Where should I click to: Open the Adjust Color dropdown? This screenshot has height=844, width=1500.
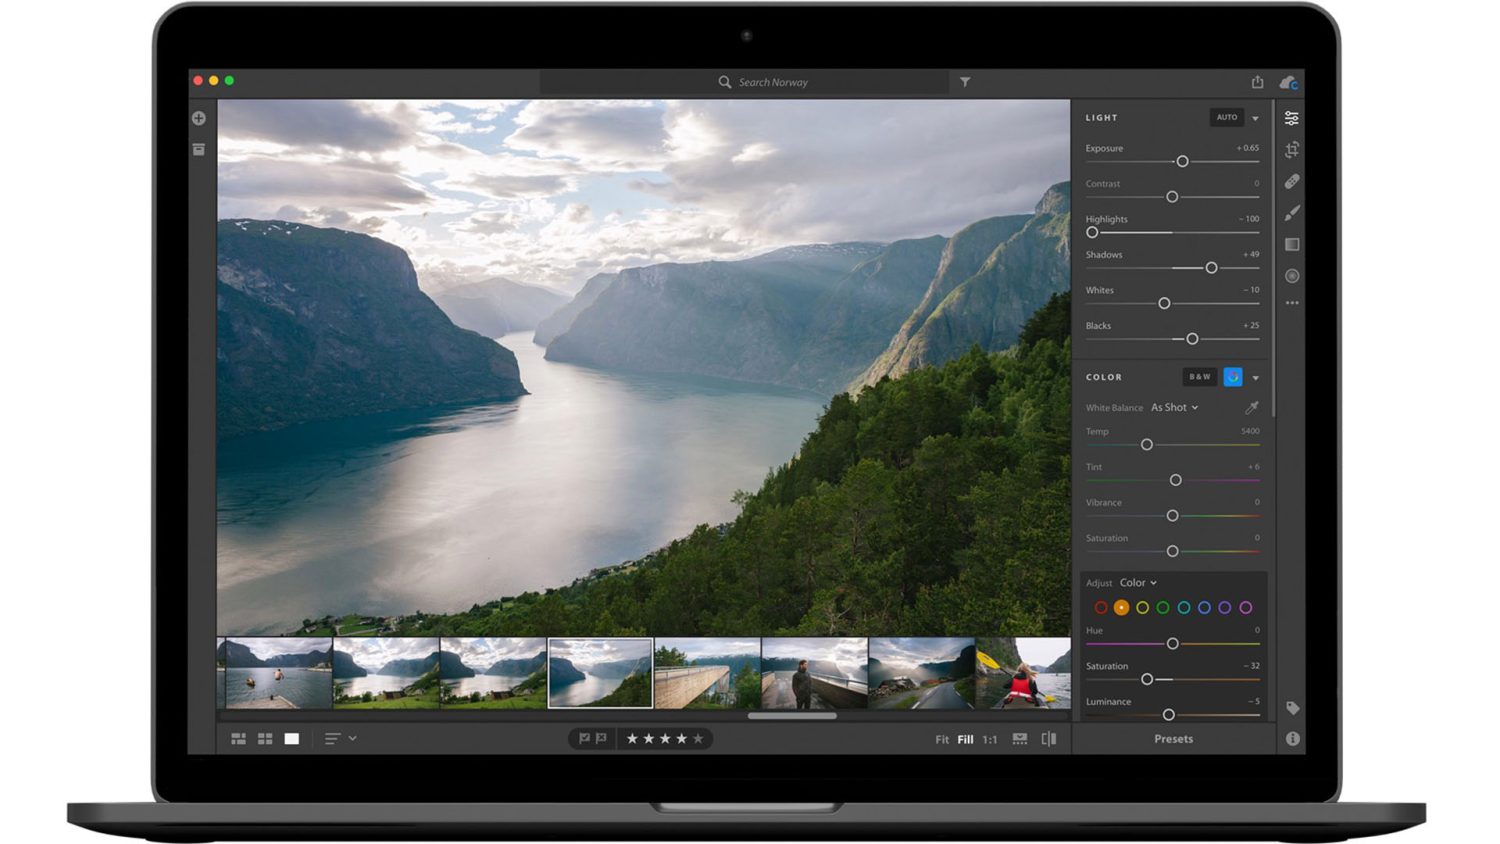pyautogui.click(x=1137, y=582)
